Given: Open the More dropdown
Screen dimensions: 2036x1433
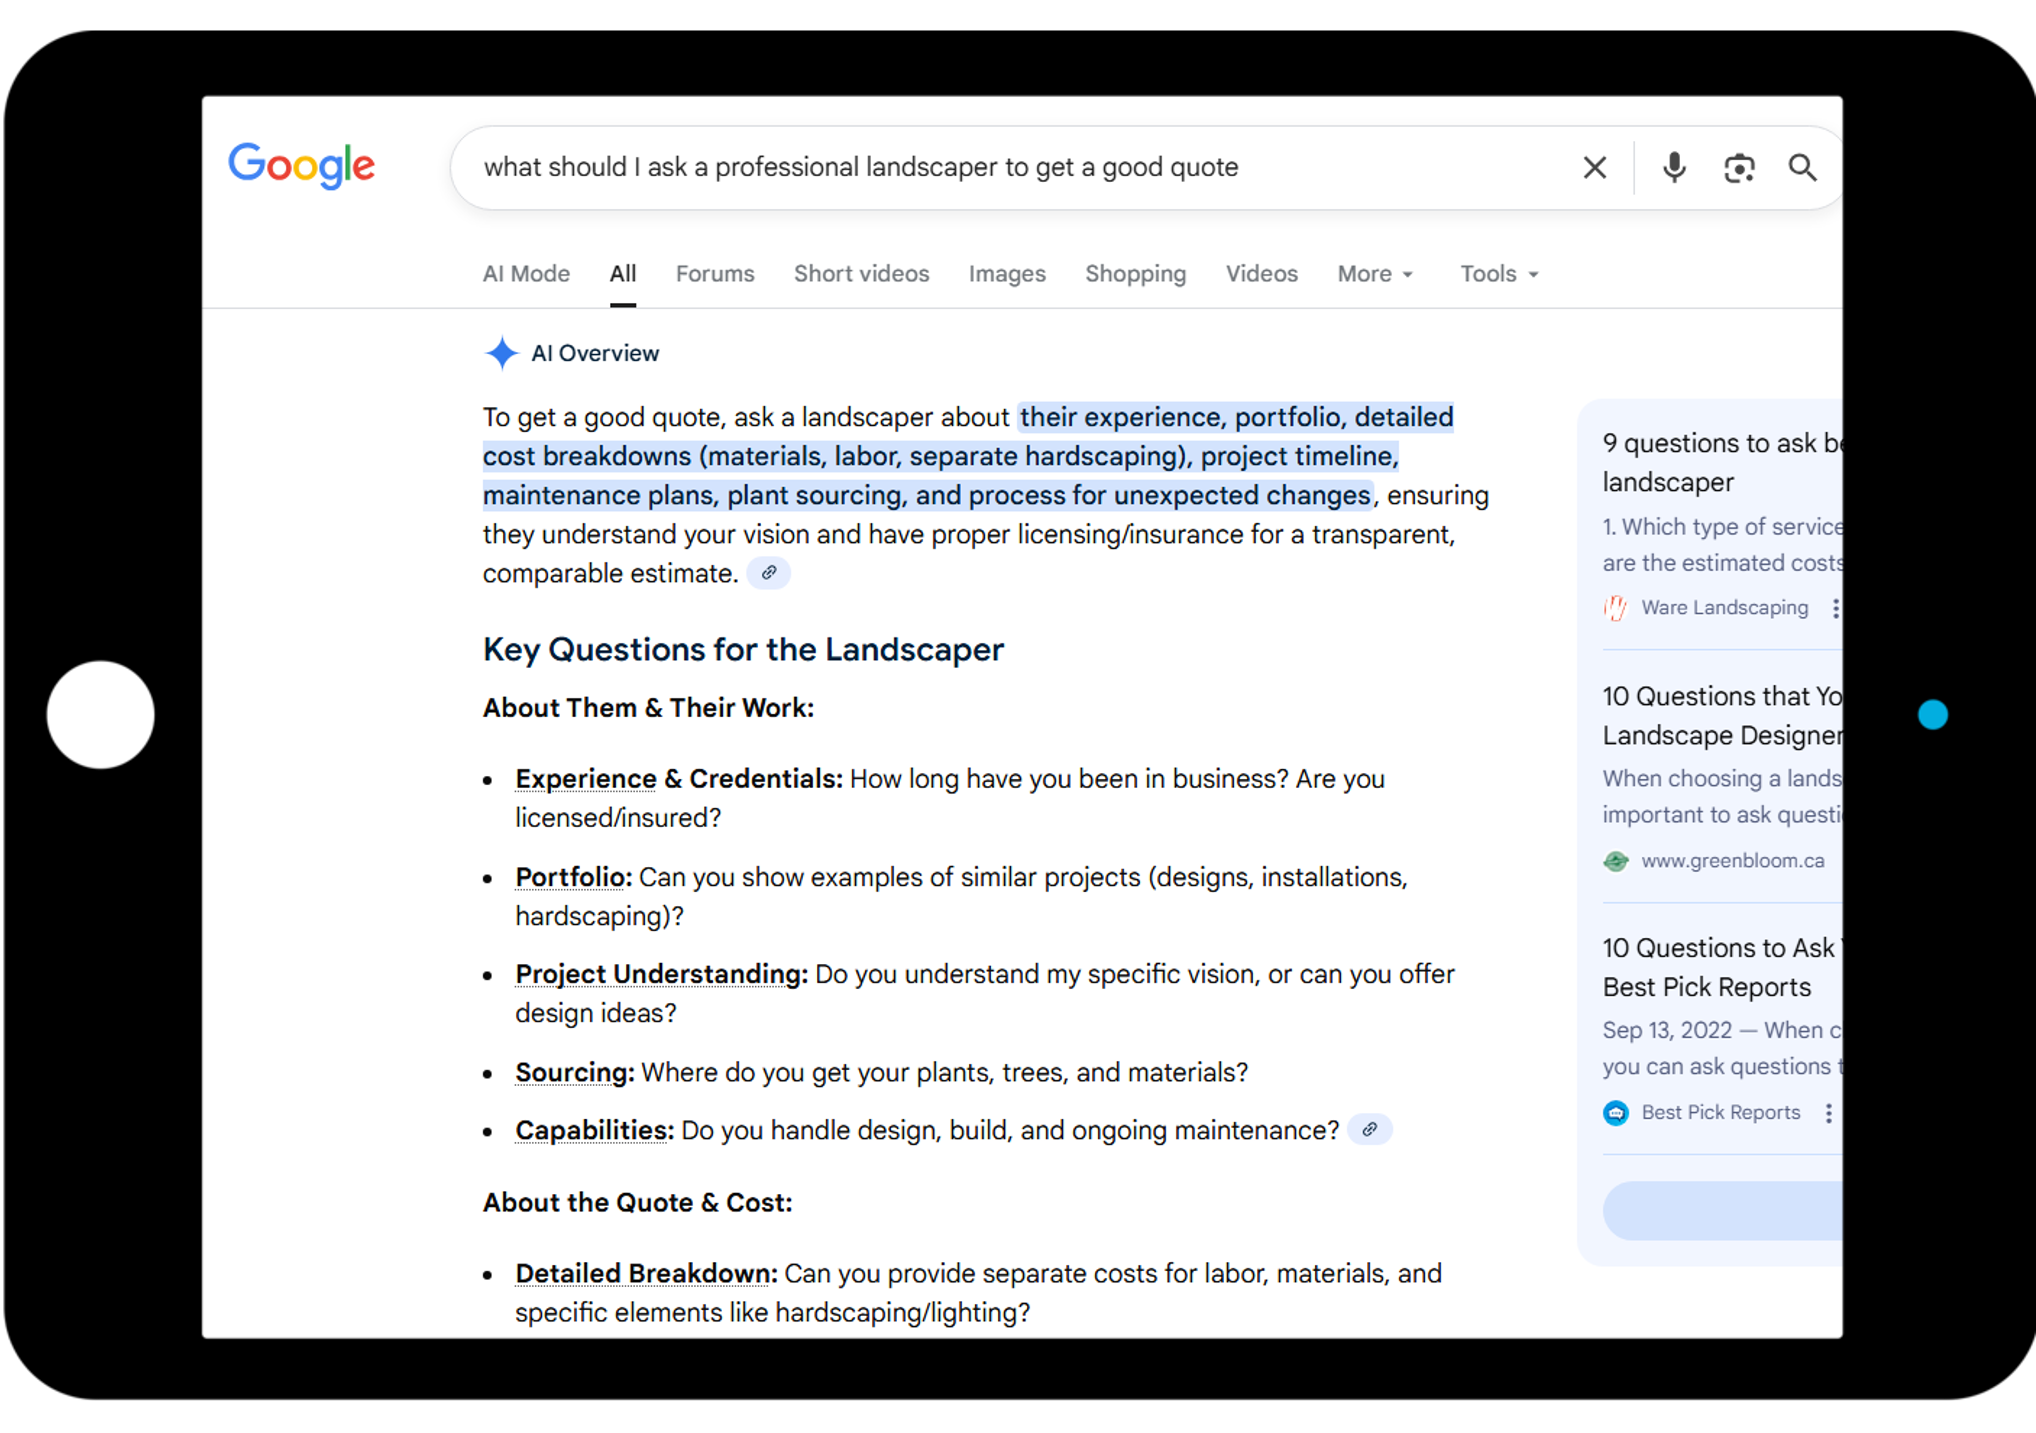Looking at the screenshot, I should (1373, 273).
